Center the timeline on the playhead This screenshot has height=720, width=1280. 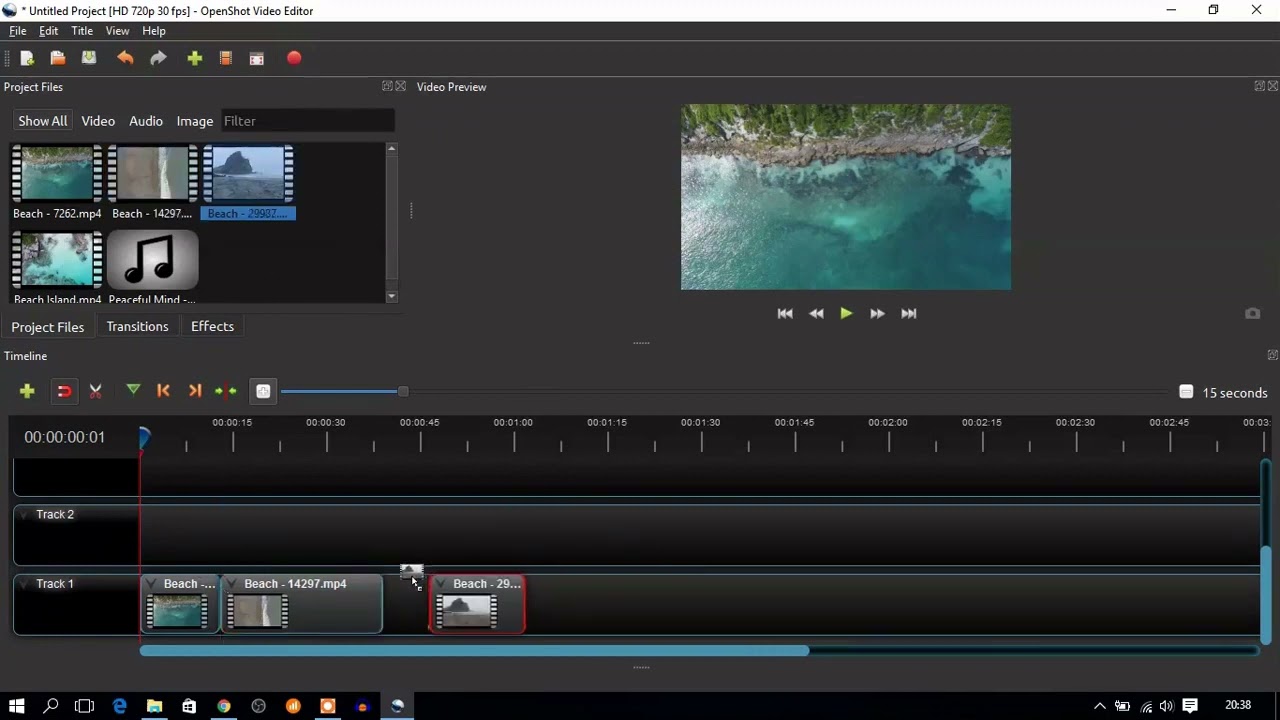226,391
